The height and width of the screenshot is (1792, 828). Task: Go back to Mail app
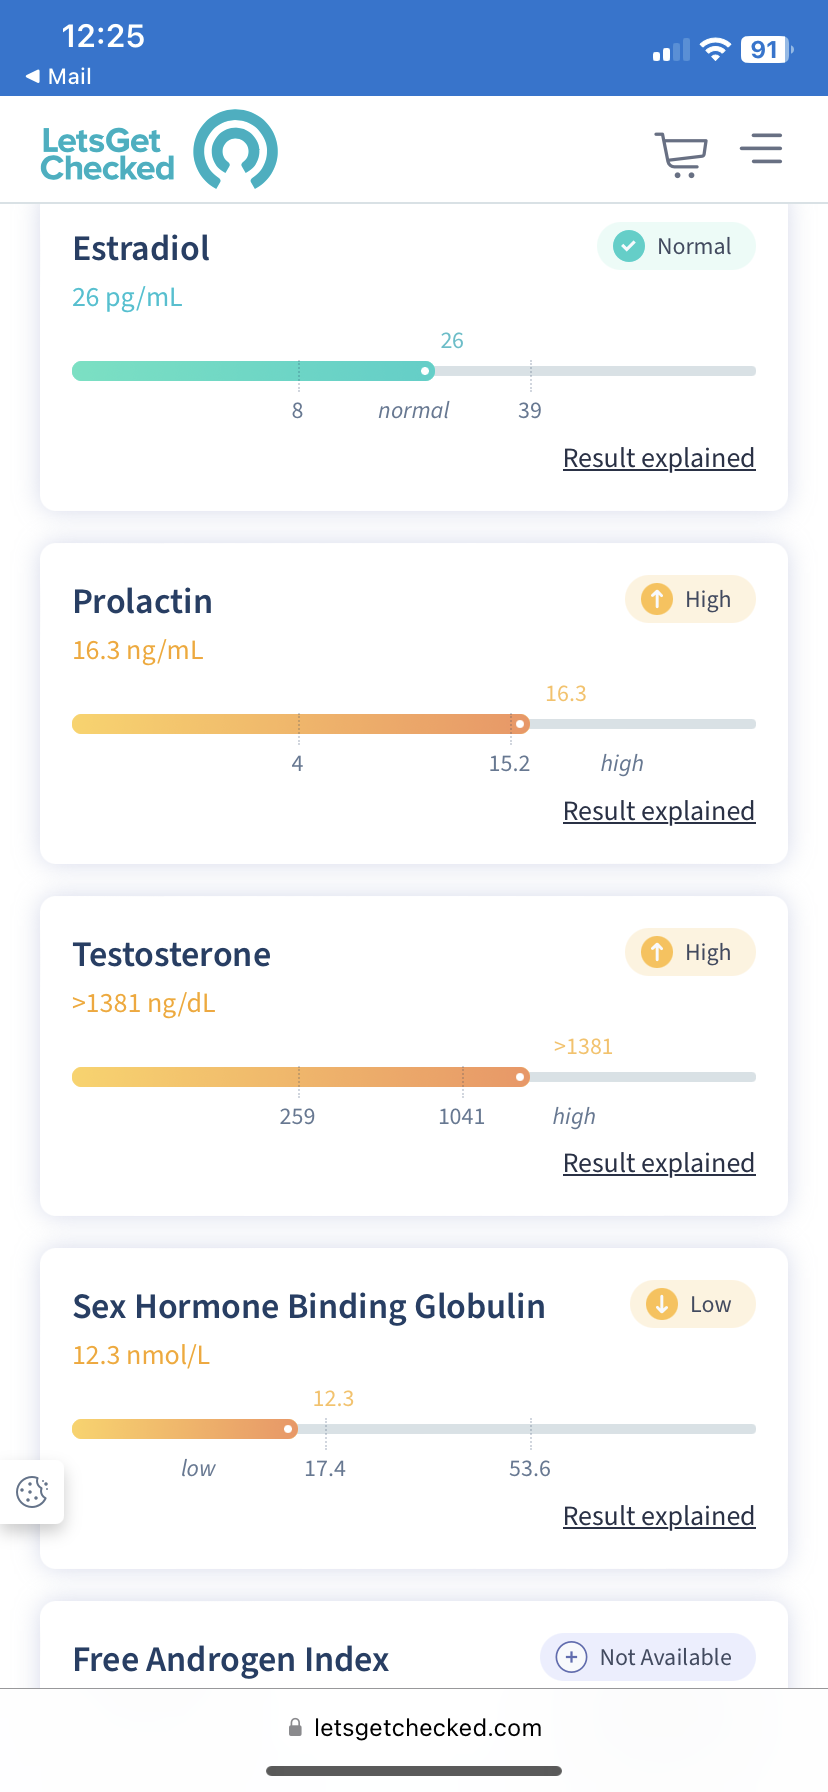59,76
